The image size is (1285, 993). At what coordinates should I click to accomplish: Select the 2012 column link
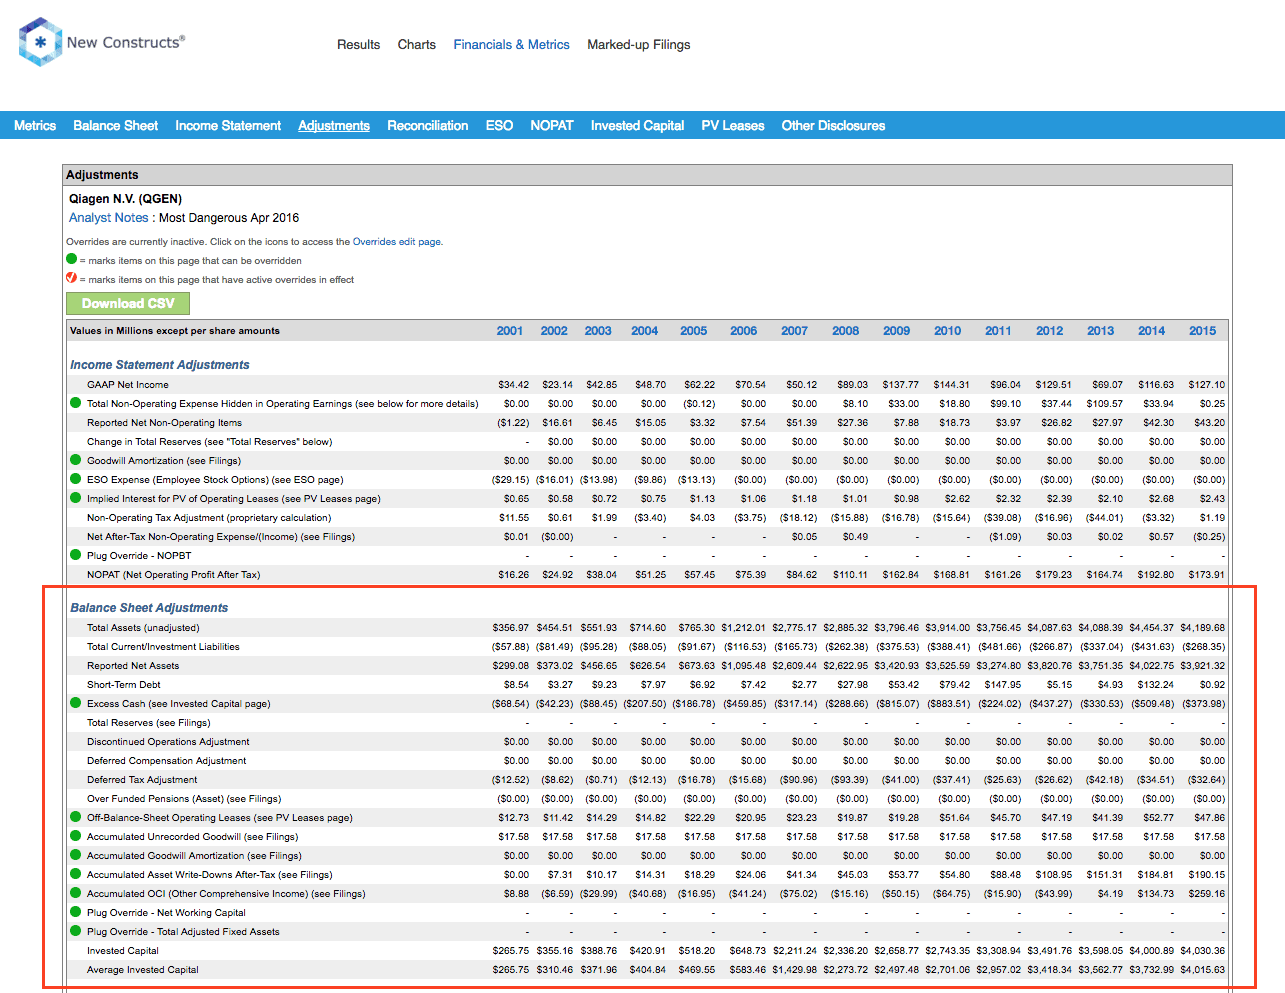1050,331
